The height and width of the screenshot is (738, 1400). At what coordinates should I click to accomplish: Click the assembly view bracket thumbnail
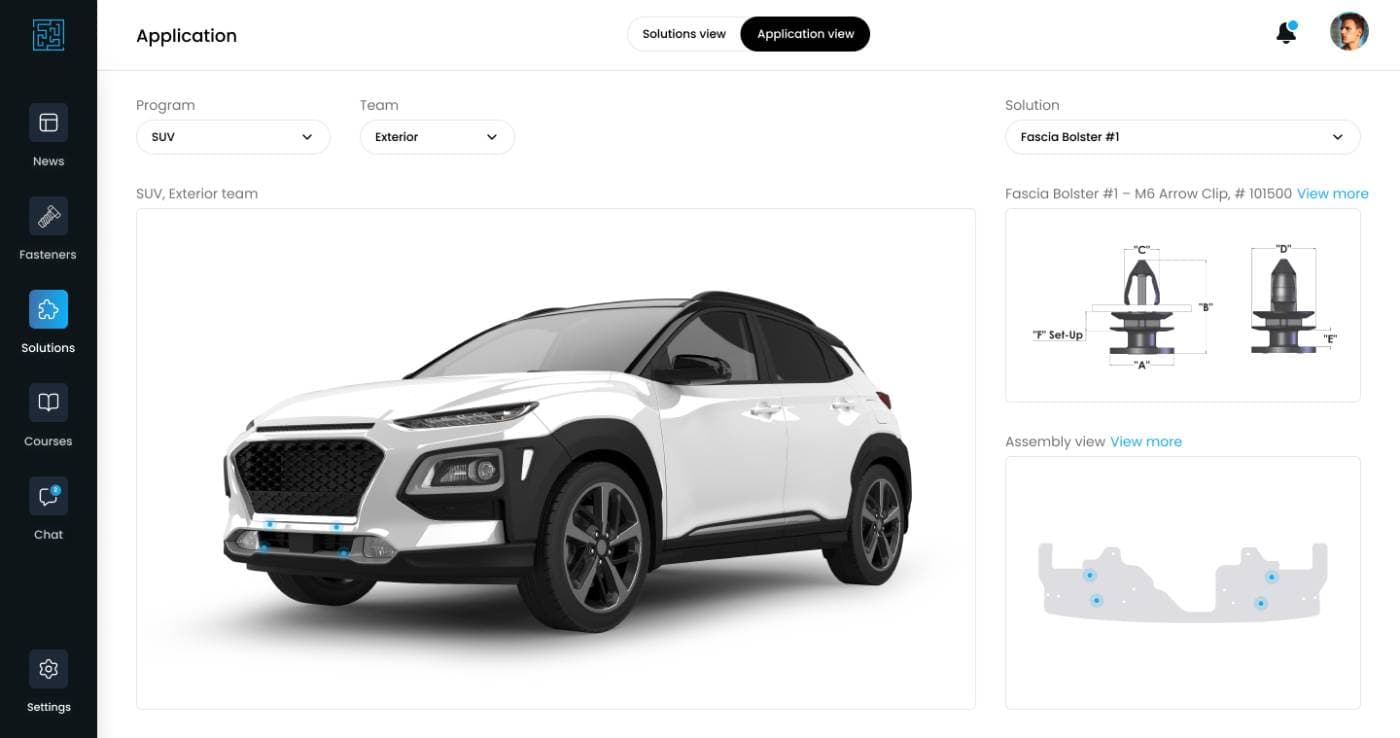(x=1182, y=583)
